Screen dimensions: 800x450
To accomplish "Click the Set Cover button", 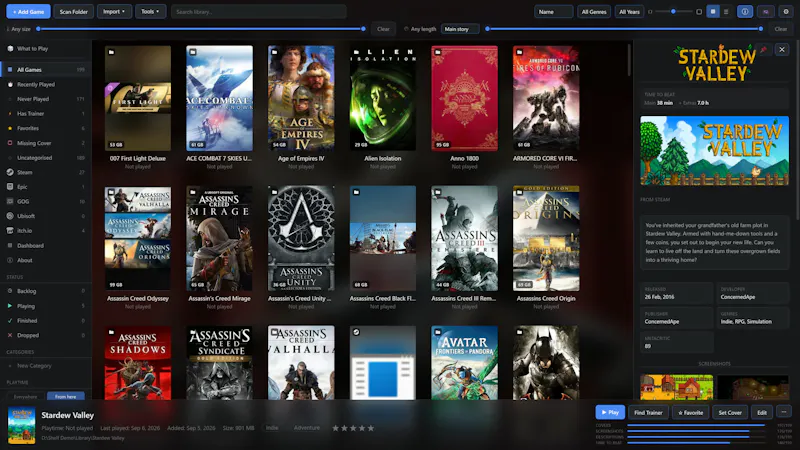I will pyautogui.click(x=730, y=412).
